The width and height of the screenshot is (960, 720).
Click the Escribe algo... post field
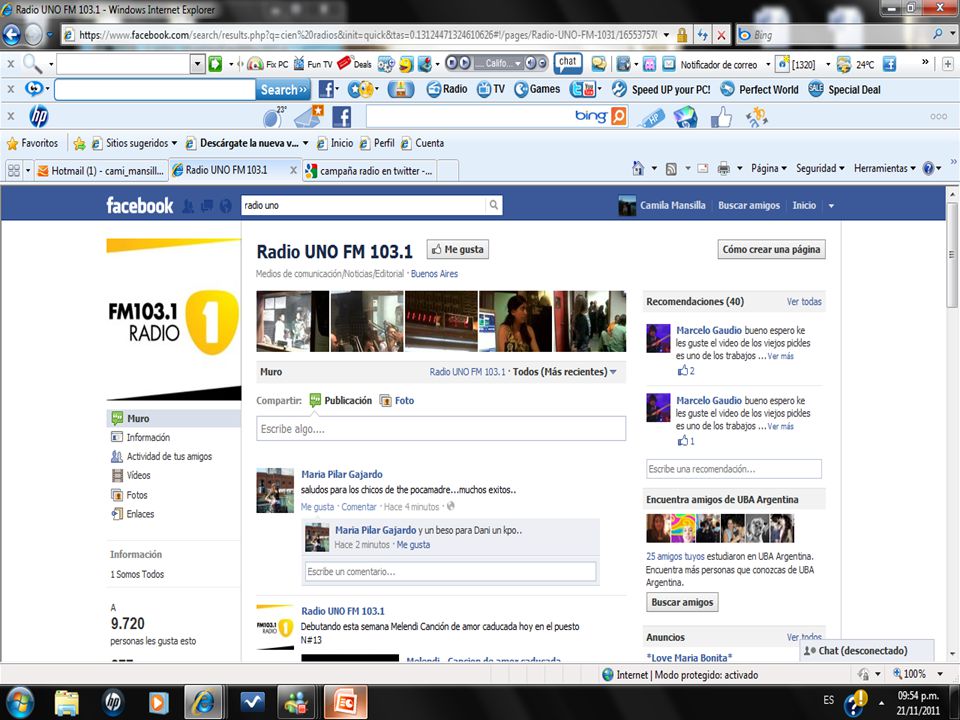pyautogui.click(x=441, y=429)
